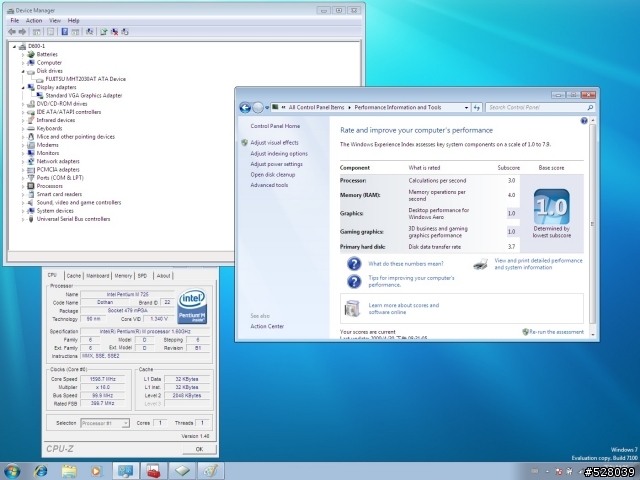Switch to the Mainboard tab in CPU-Z

pos(98,276)
